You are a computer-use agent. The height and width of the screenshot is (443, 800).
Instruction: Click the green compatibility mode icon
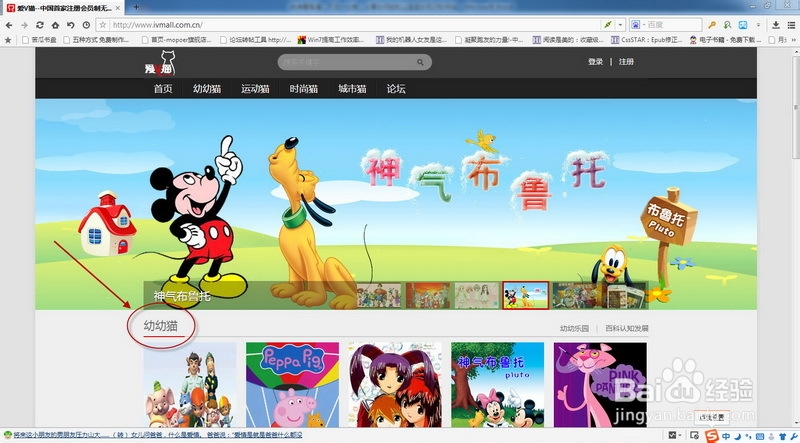(x=607, y=24)
